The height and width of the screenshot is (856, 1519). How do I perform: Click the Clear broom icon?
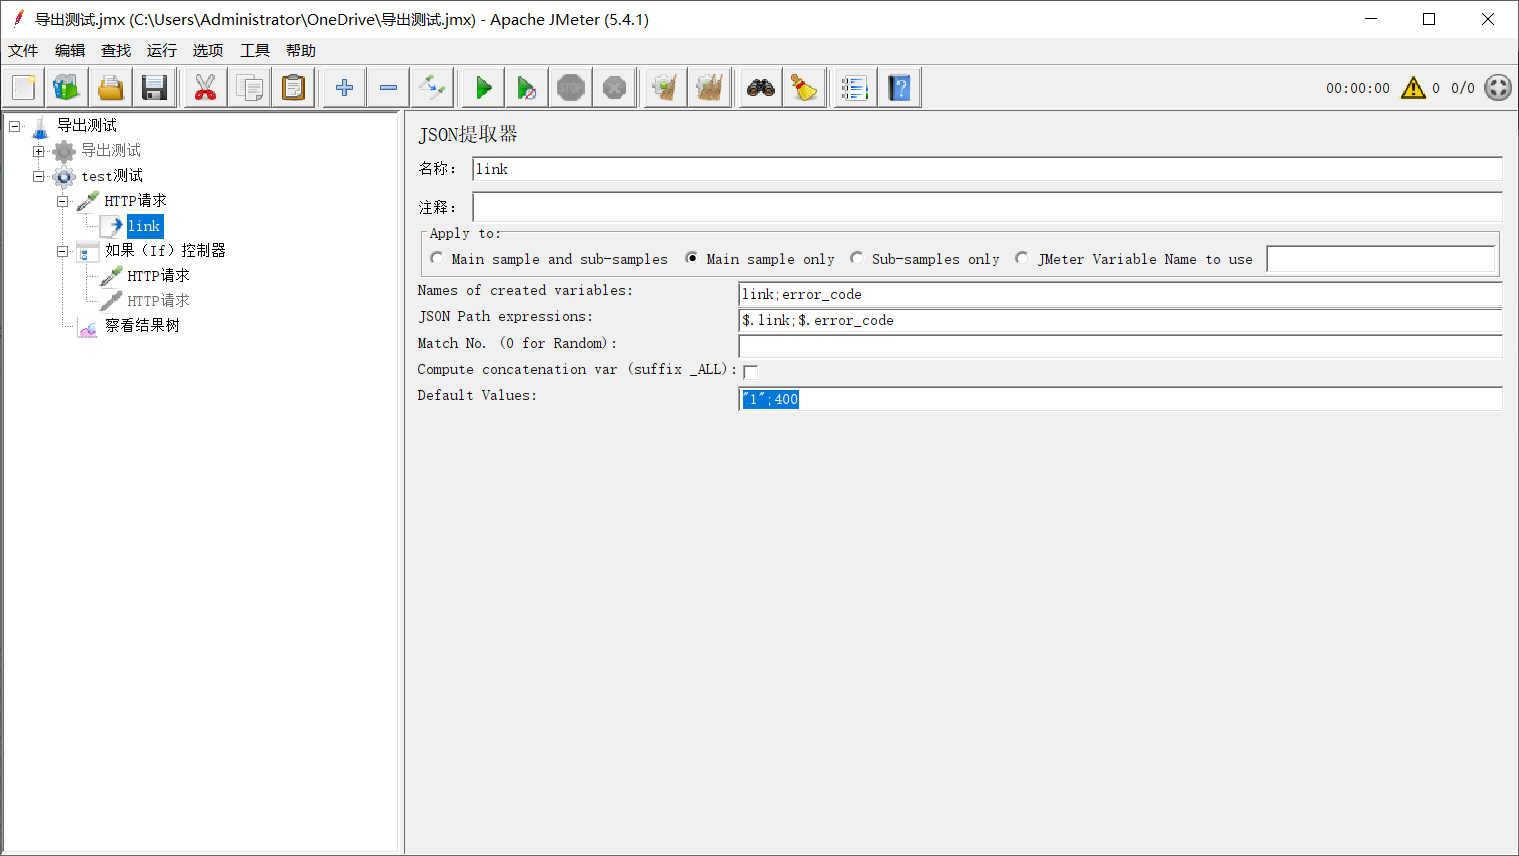click(x=665, y=88)
